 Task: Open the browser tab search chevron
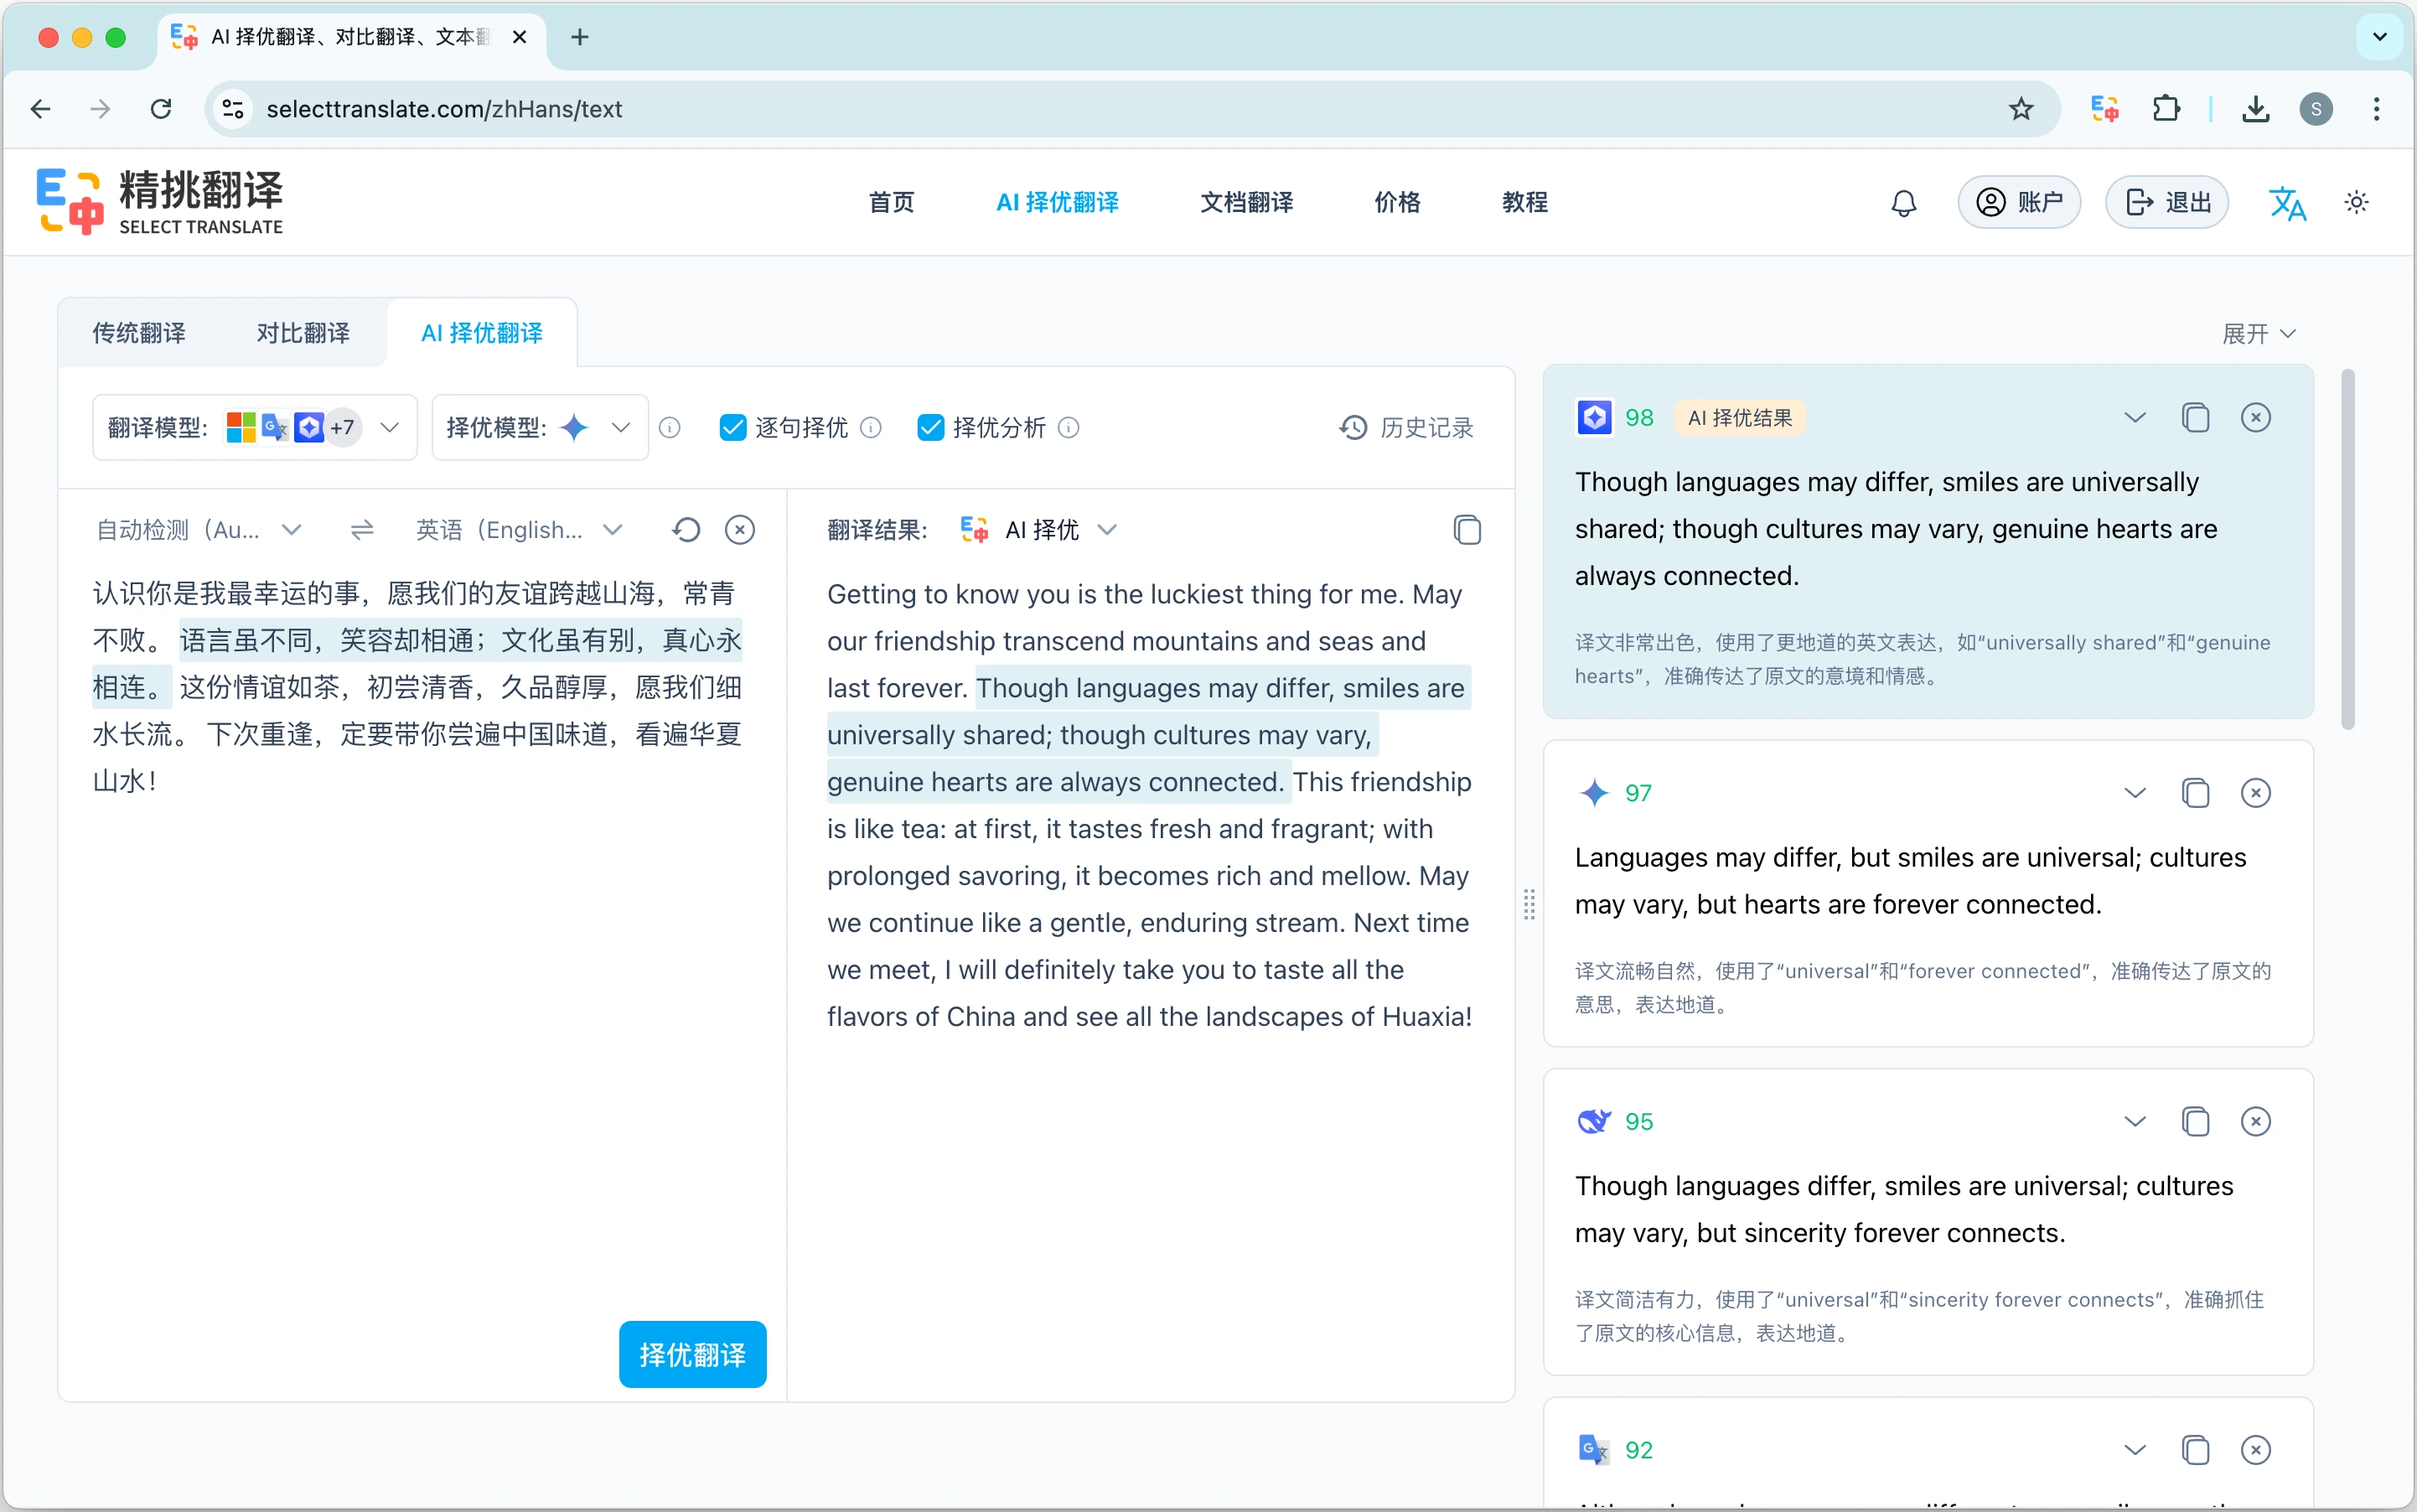(x=2379, y=37)
